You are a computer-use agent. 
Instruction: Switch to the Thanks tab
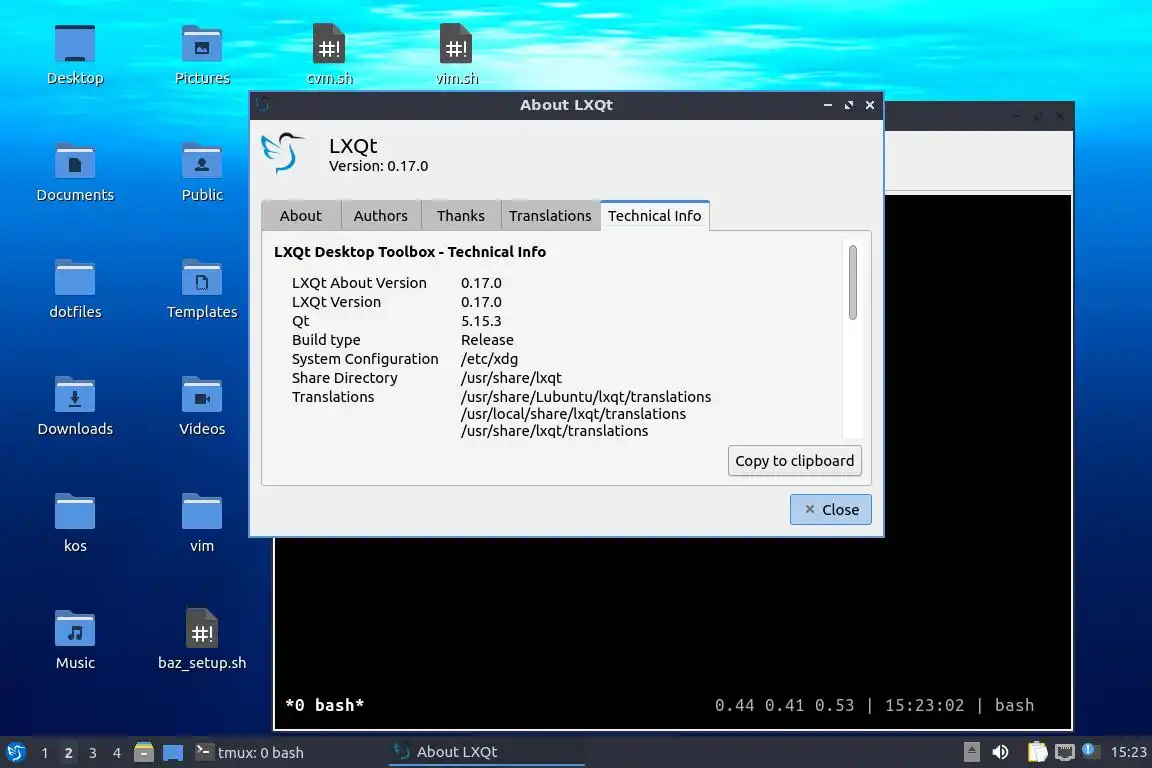coord(461,215)
